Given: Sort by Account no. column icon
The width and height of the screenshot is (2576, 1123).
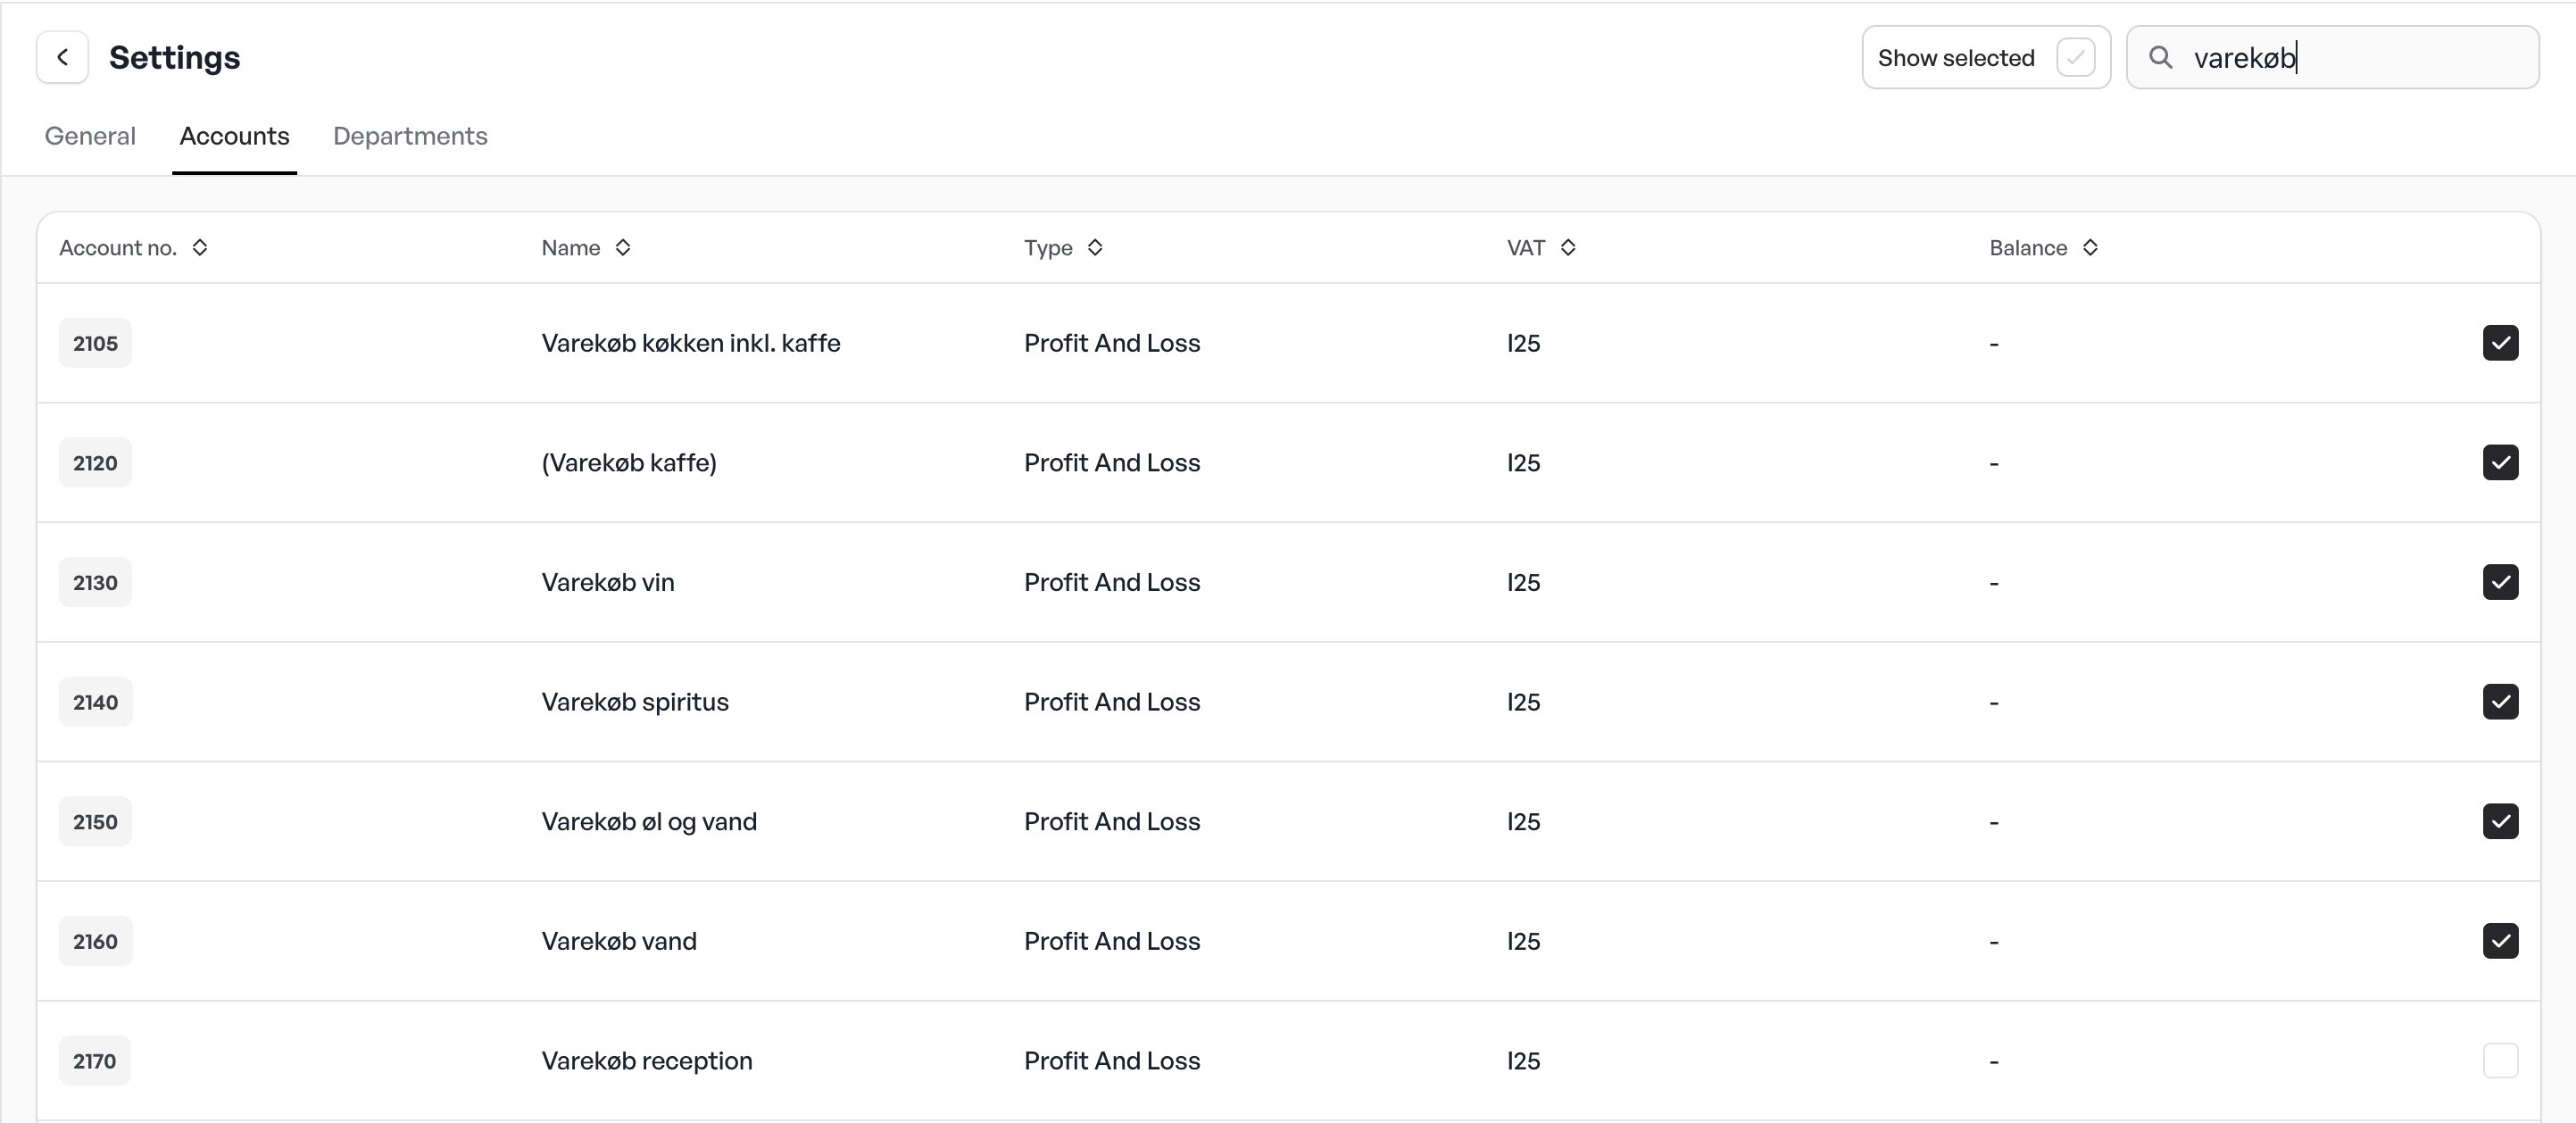Looking at the screenshot, I should click(x=200, y=247).
